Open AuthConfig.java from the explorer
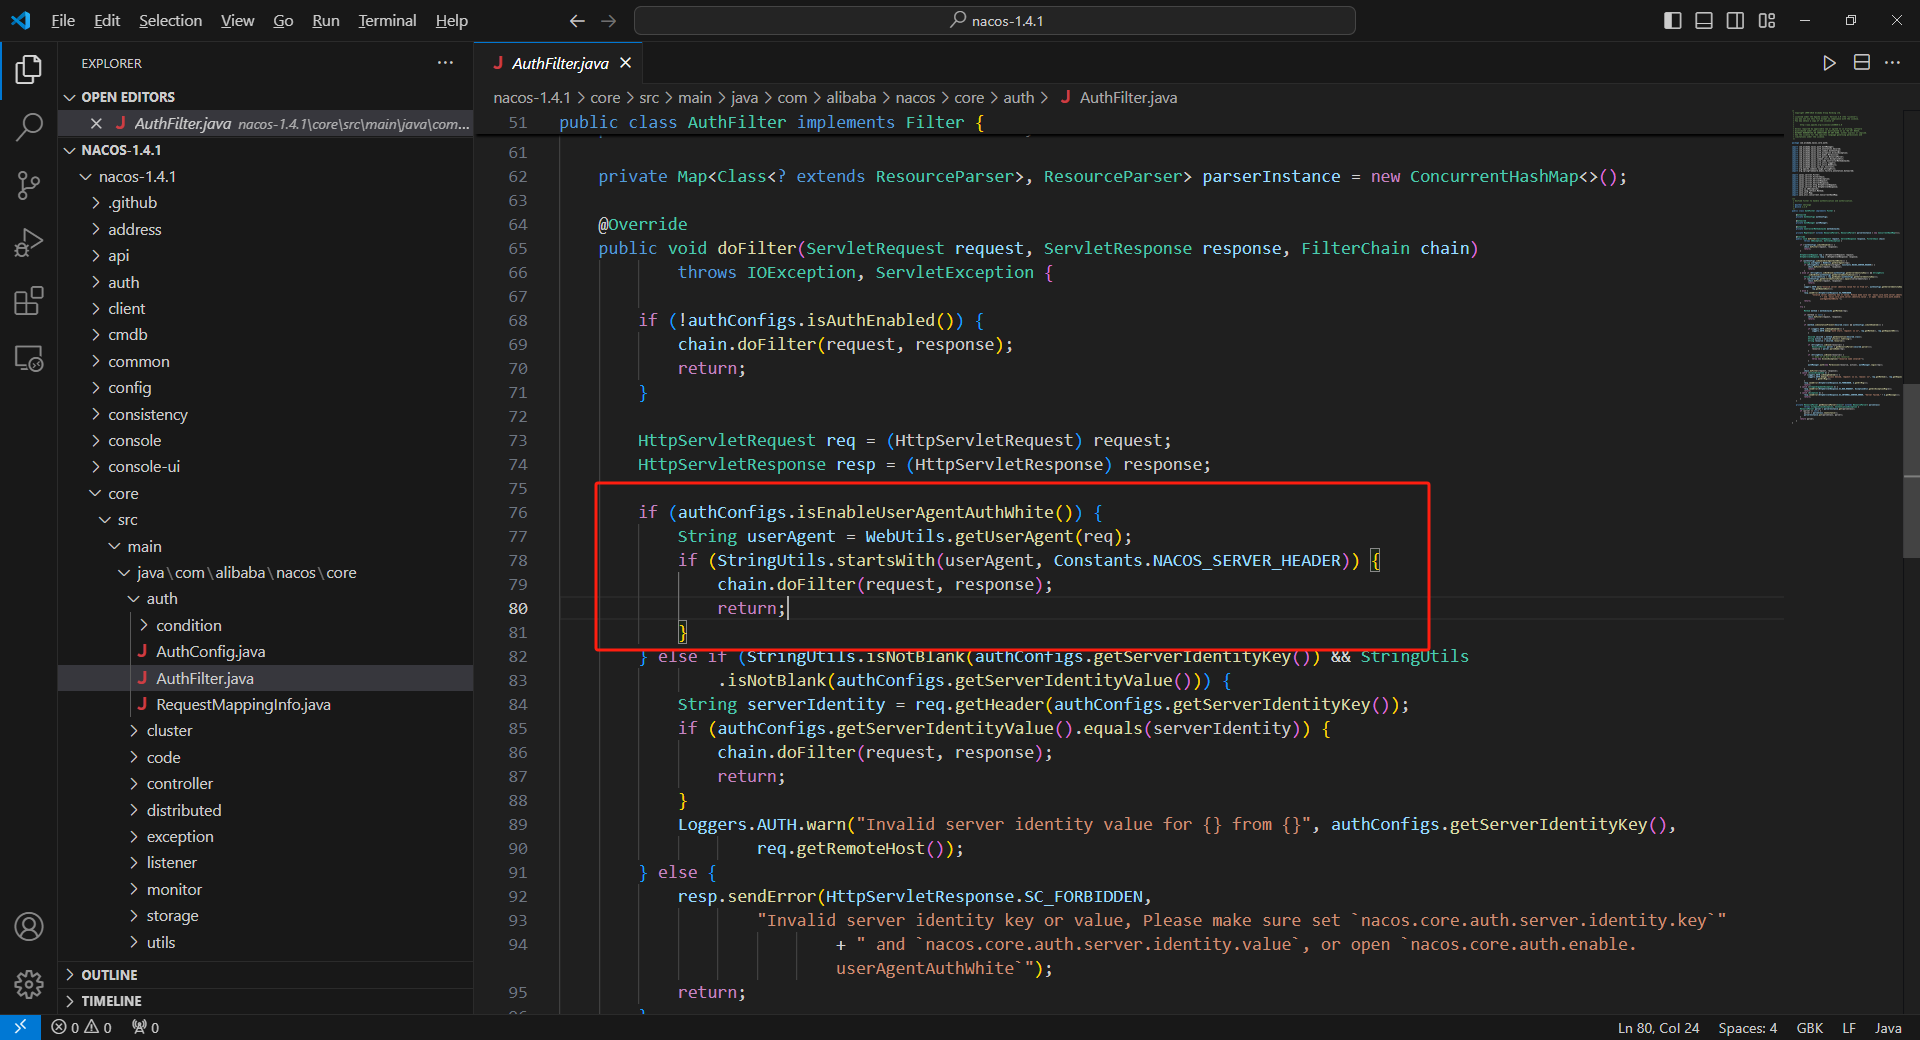 pos(210,652)
